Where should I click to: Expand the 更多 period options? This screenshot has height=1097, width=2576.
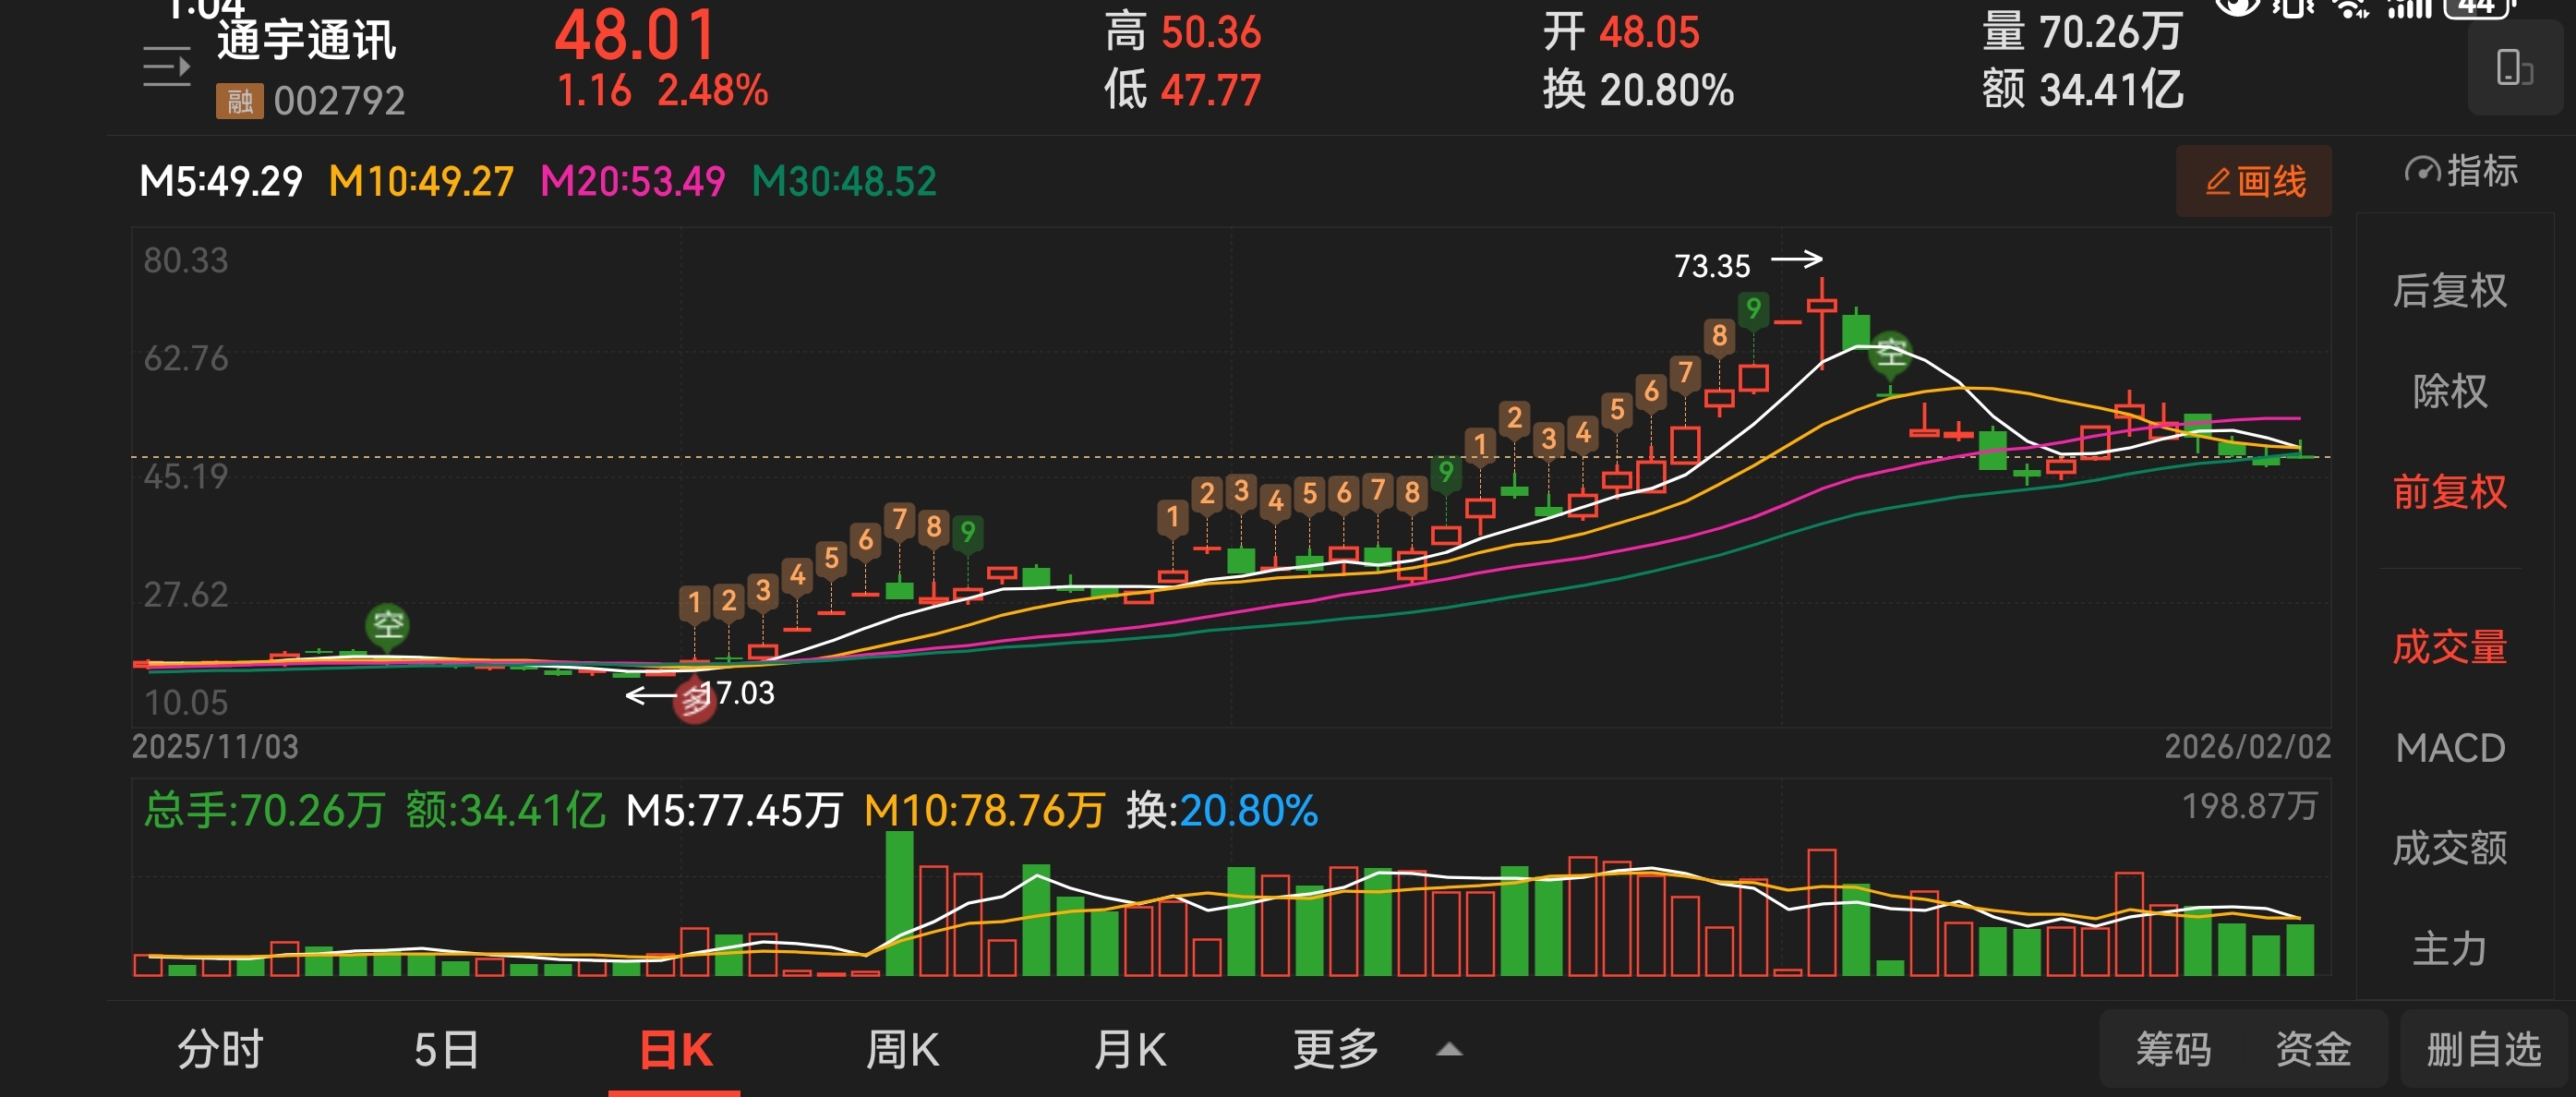coord(1335,1050)
